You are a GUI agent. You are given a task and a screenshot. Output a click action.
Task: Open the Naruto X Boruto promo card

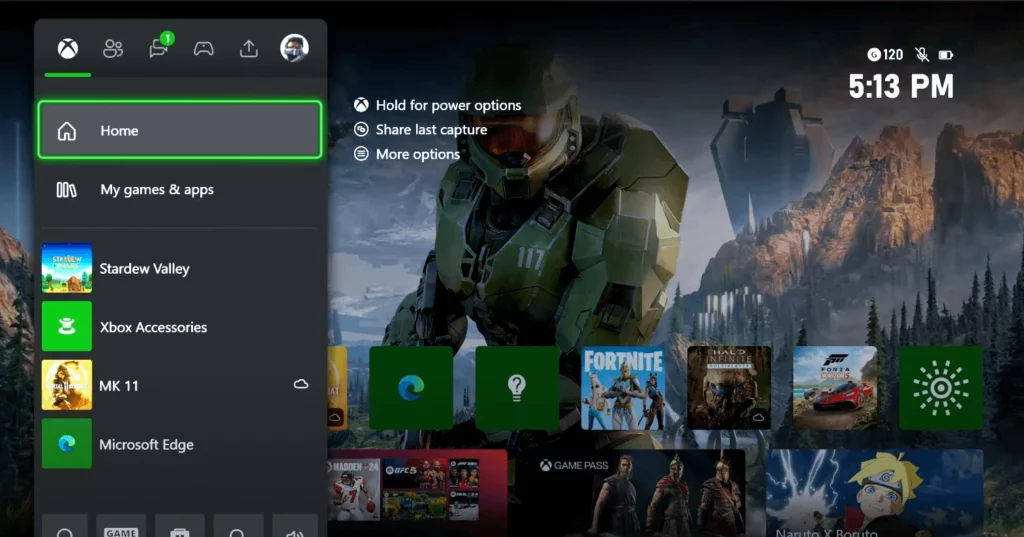click(x=874, y=493)
